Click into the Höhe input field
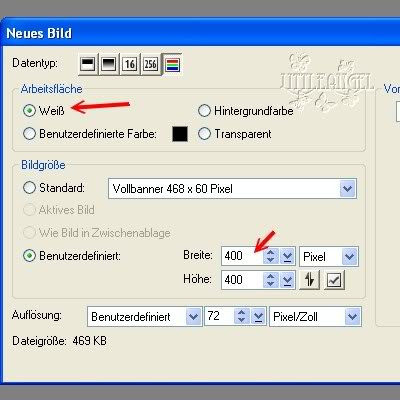The height and width of the screenshot is (400, 400). (242, 280)
